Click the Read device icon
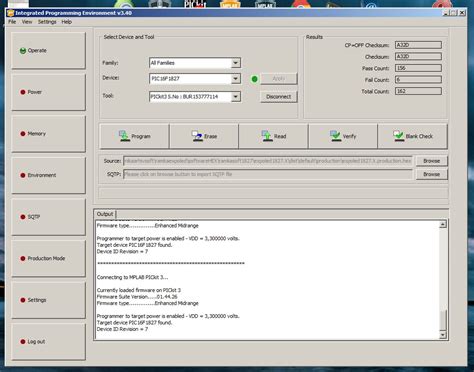Screen dimensions: 474x372 (x=267, y=136)
